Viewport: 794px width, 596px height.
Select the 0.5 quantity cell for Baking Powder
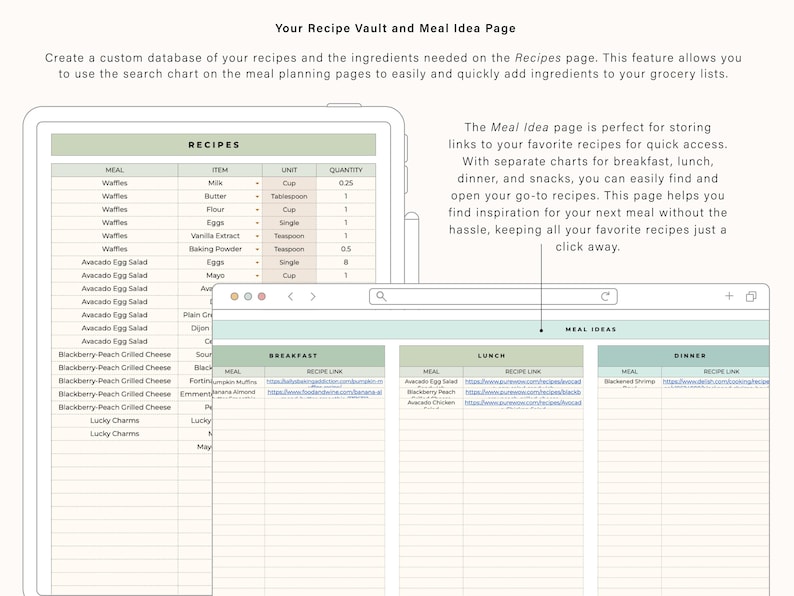pos(346,249)
